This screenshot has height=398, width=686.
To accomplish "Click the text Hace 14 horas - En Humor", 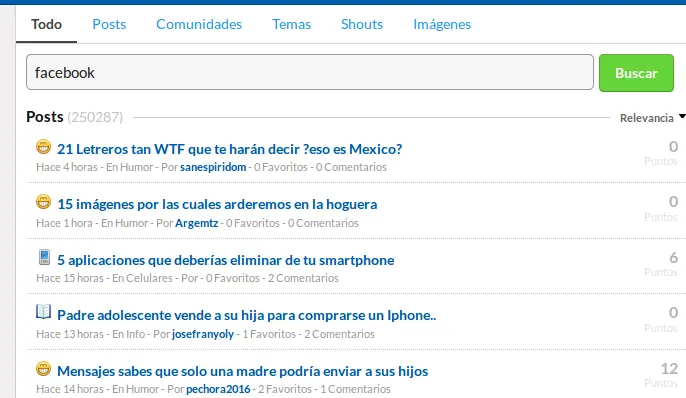I will click(x=98, y=389).
